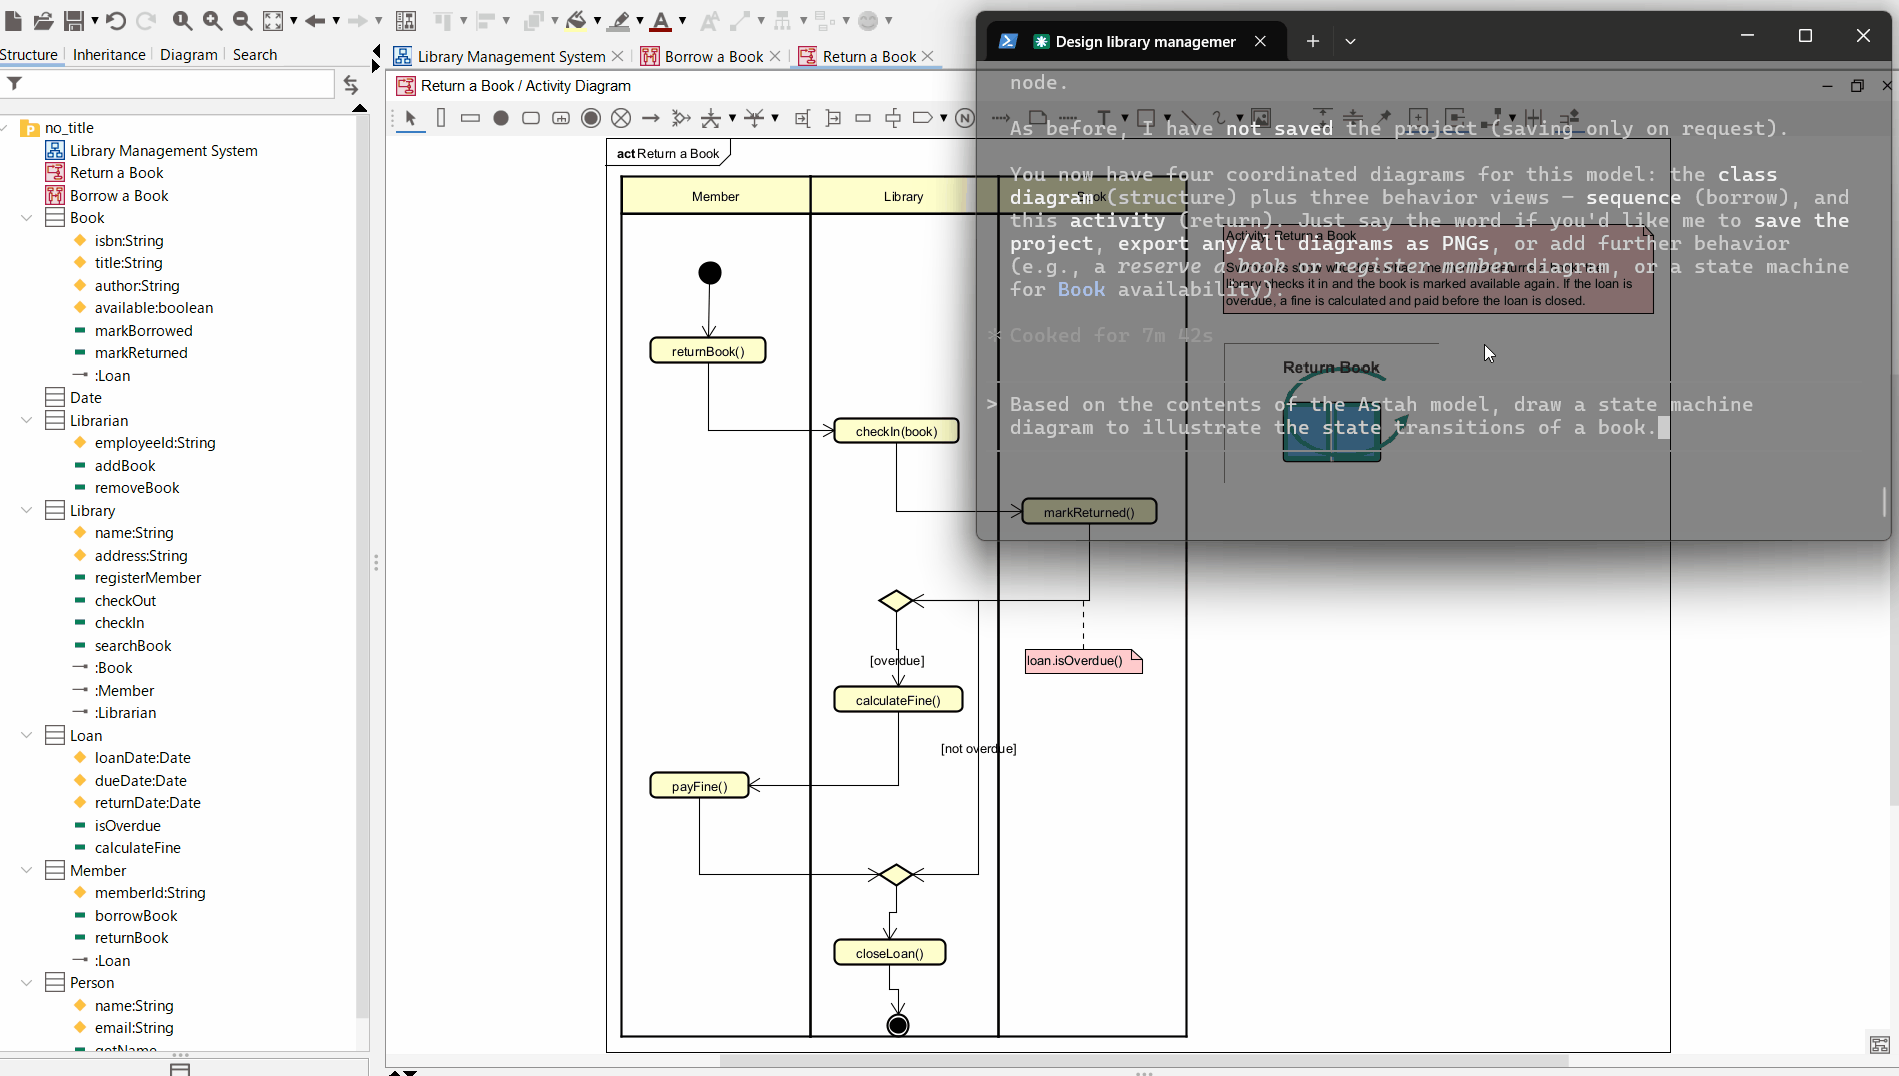Image resolution: width=1899 pixels, height=1076 pixels.
Task: Reset zoom to 100 percent
Action: pyautogui.click(x=182, y=20)
